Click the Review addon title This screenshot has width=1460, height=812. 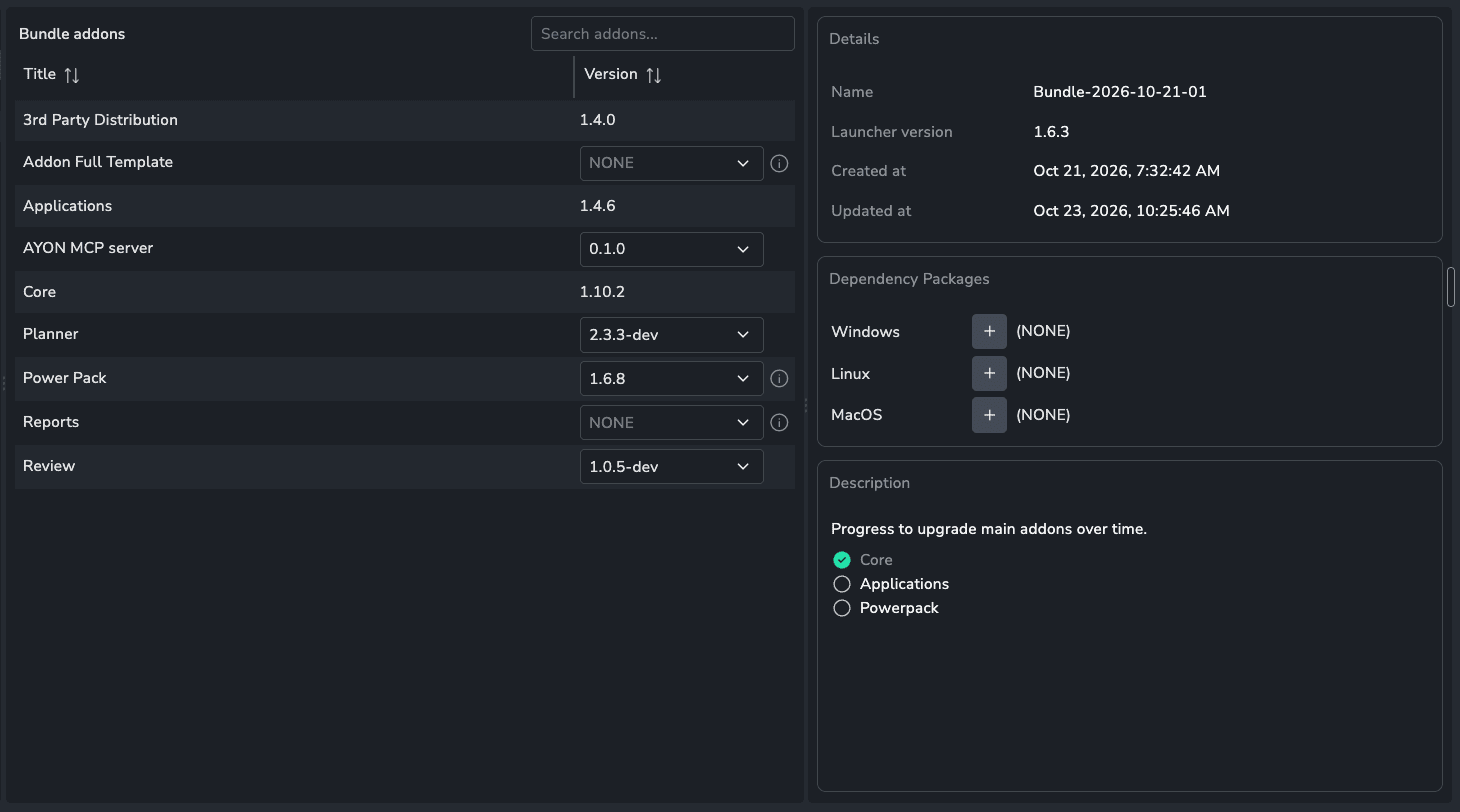click(x=49, y=466)
